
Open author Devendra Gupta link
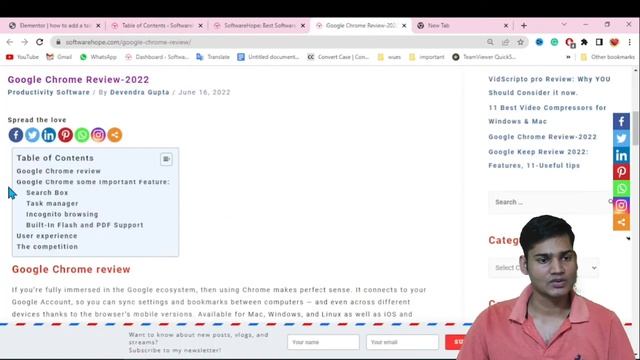[x=140, y=92]
